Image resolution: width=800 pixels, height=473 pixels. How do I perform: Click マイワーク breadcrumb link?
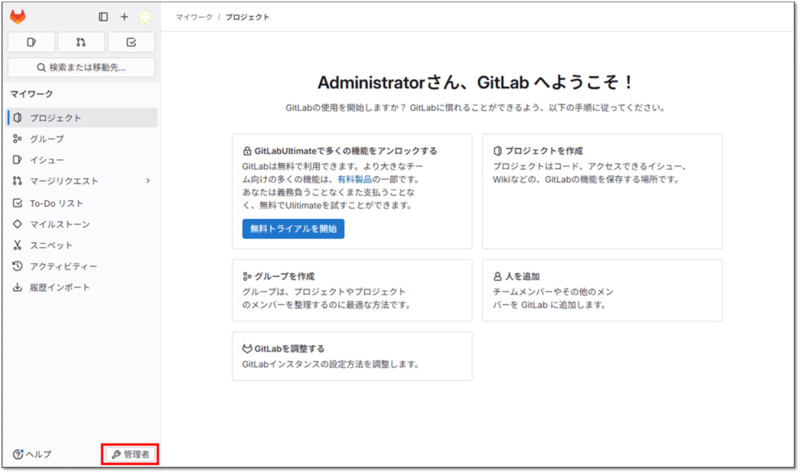click(x=194, y=17)
